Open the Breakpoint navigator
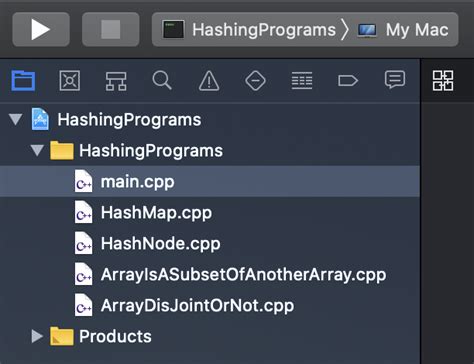Screen dimensions: 474x364 348,81
